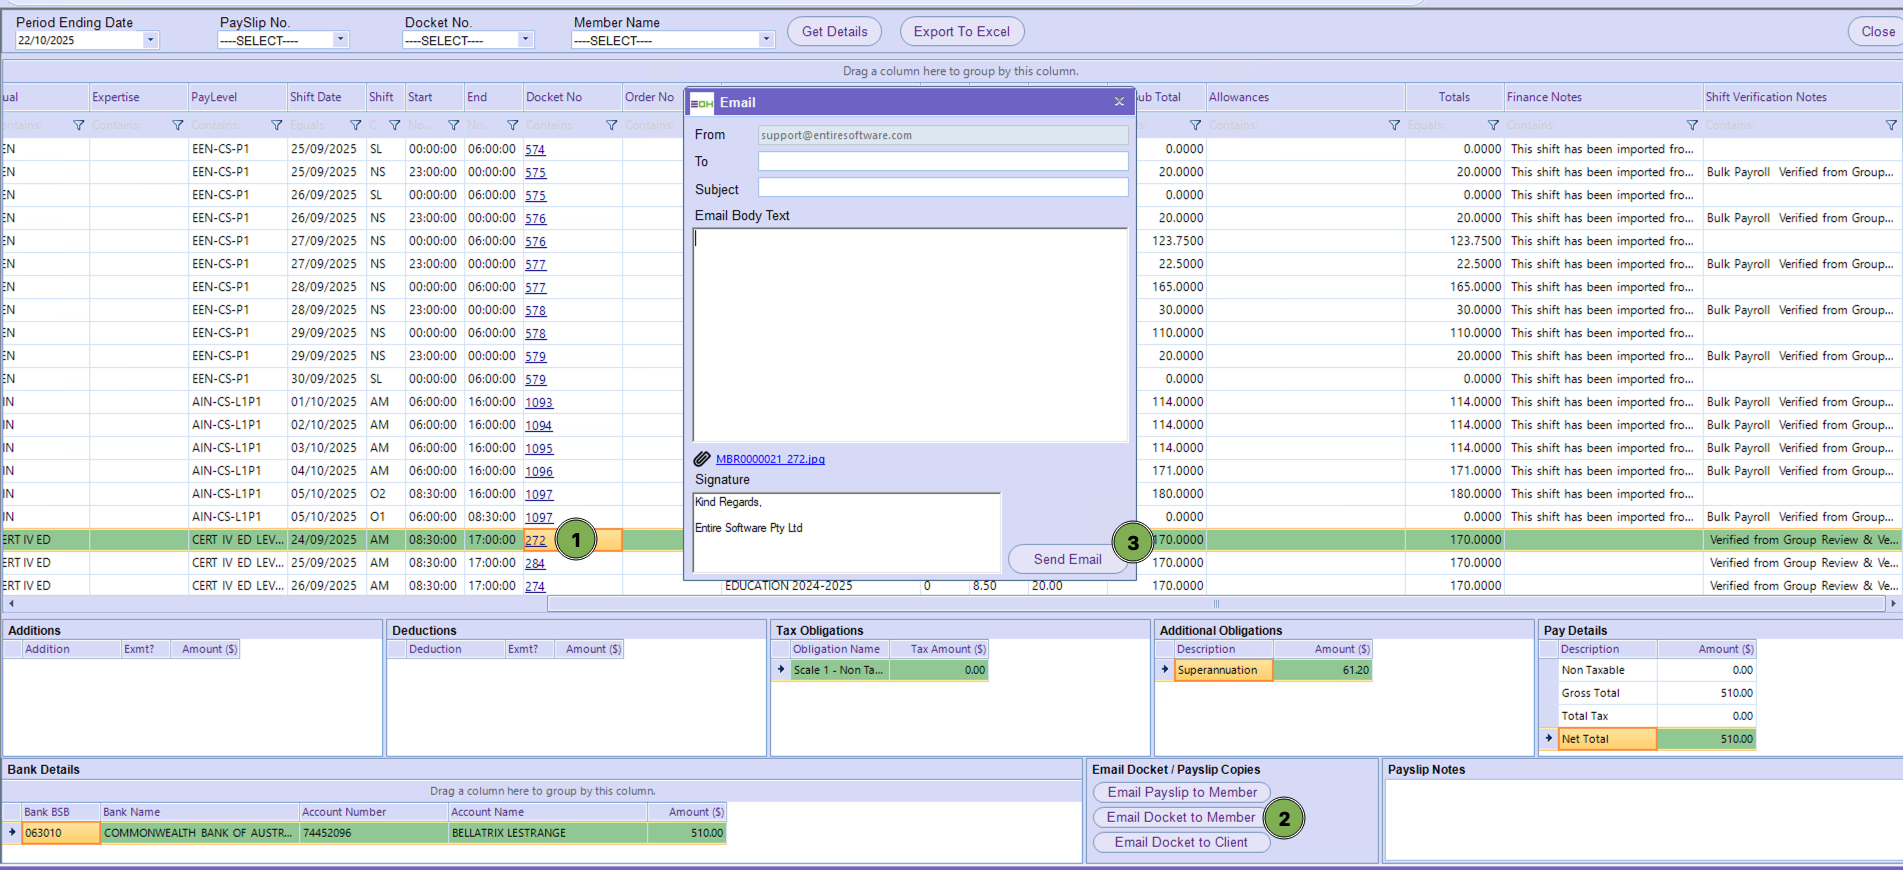Click Email Payslip to Member button

coord(1181,792)
